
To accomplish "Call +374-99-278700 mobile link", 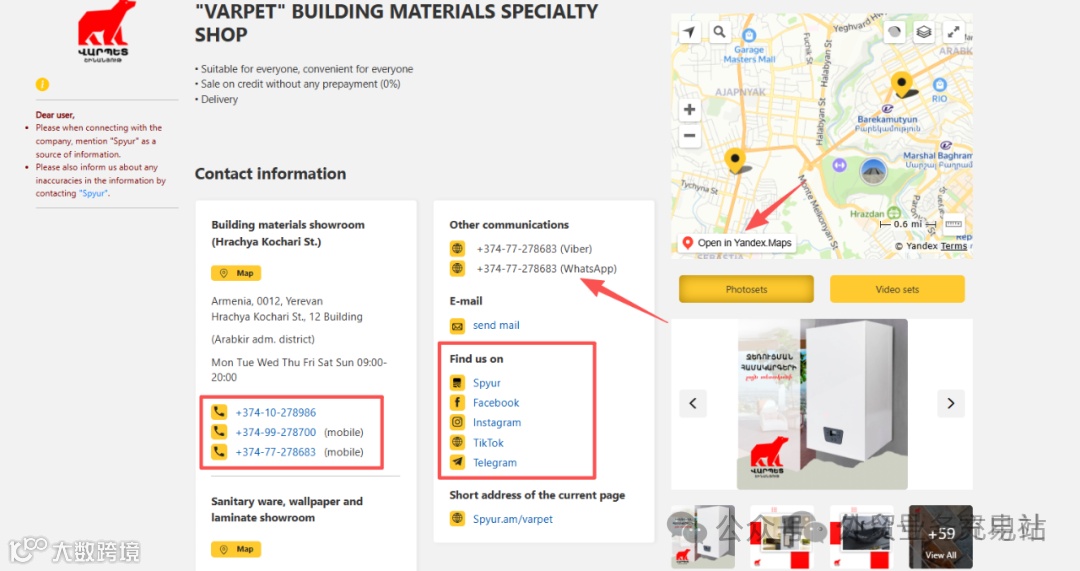I will point(276,433).
